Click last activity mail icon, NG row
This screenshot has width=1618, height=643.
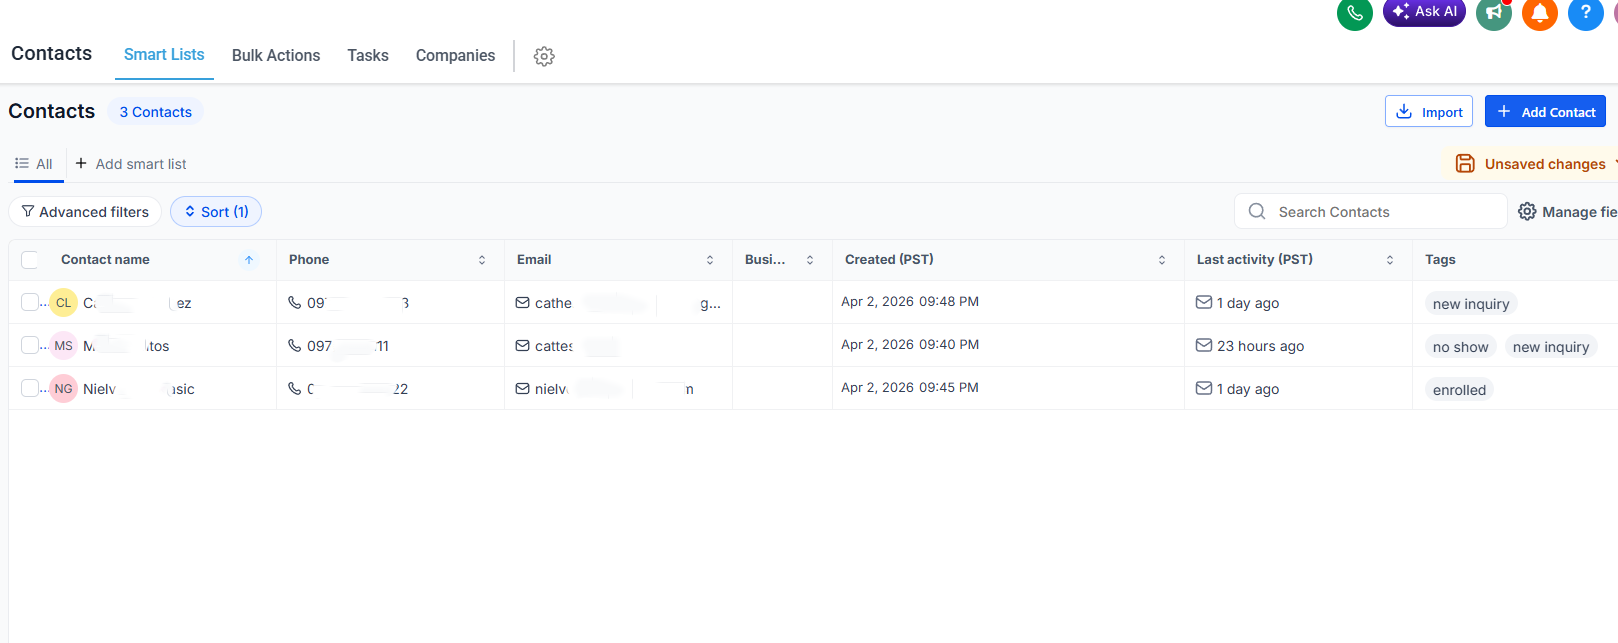[x=1204, y=388]
